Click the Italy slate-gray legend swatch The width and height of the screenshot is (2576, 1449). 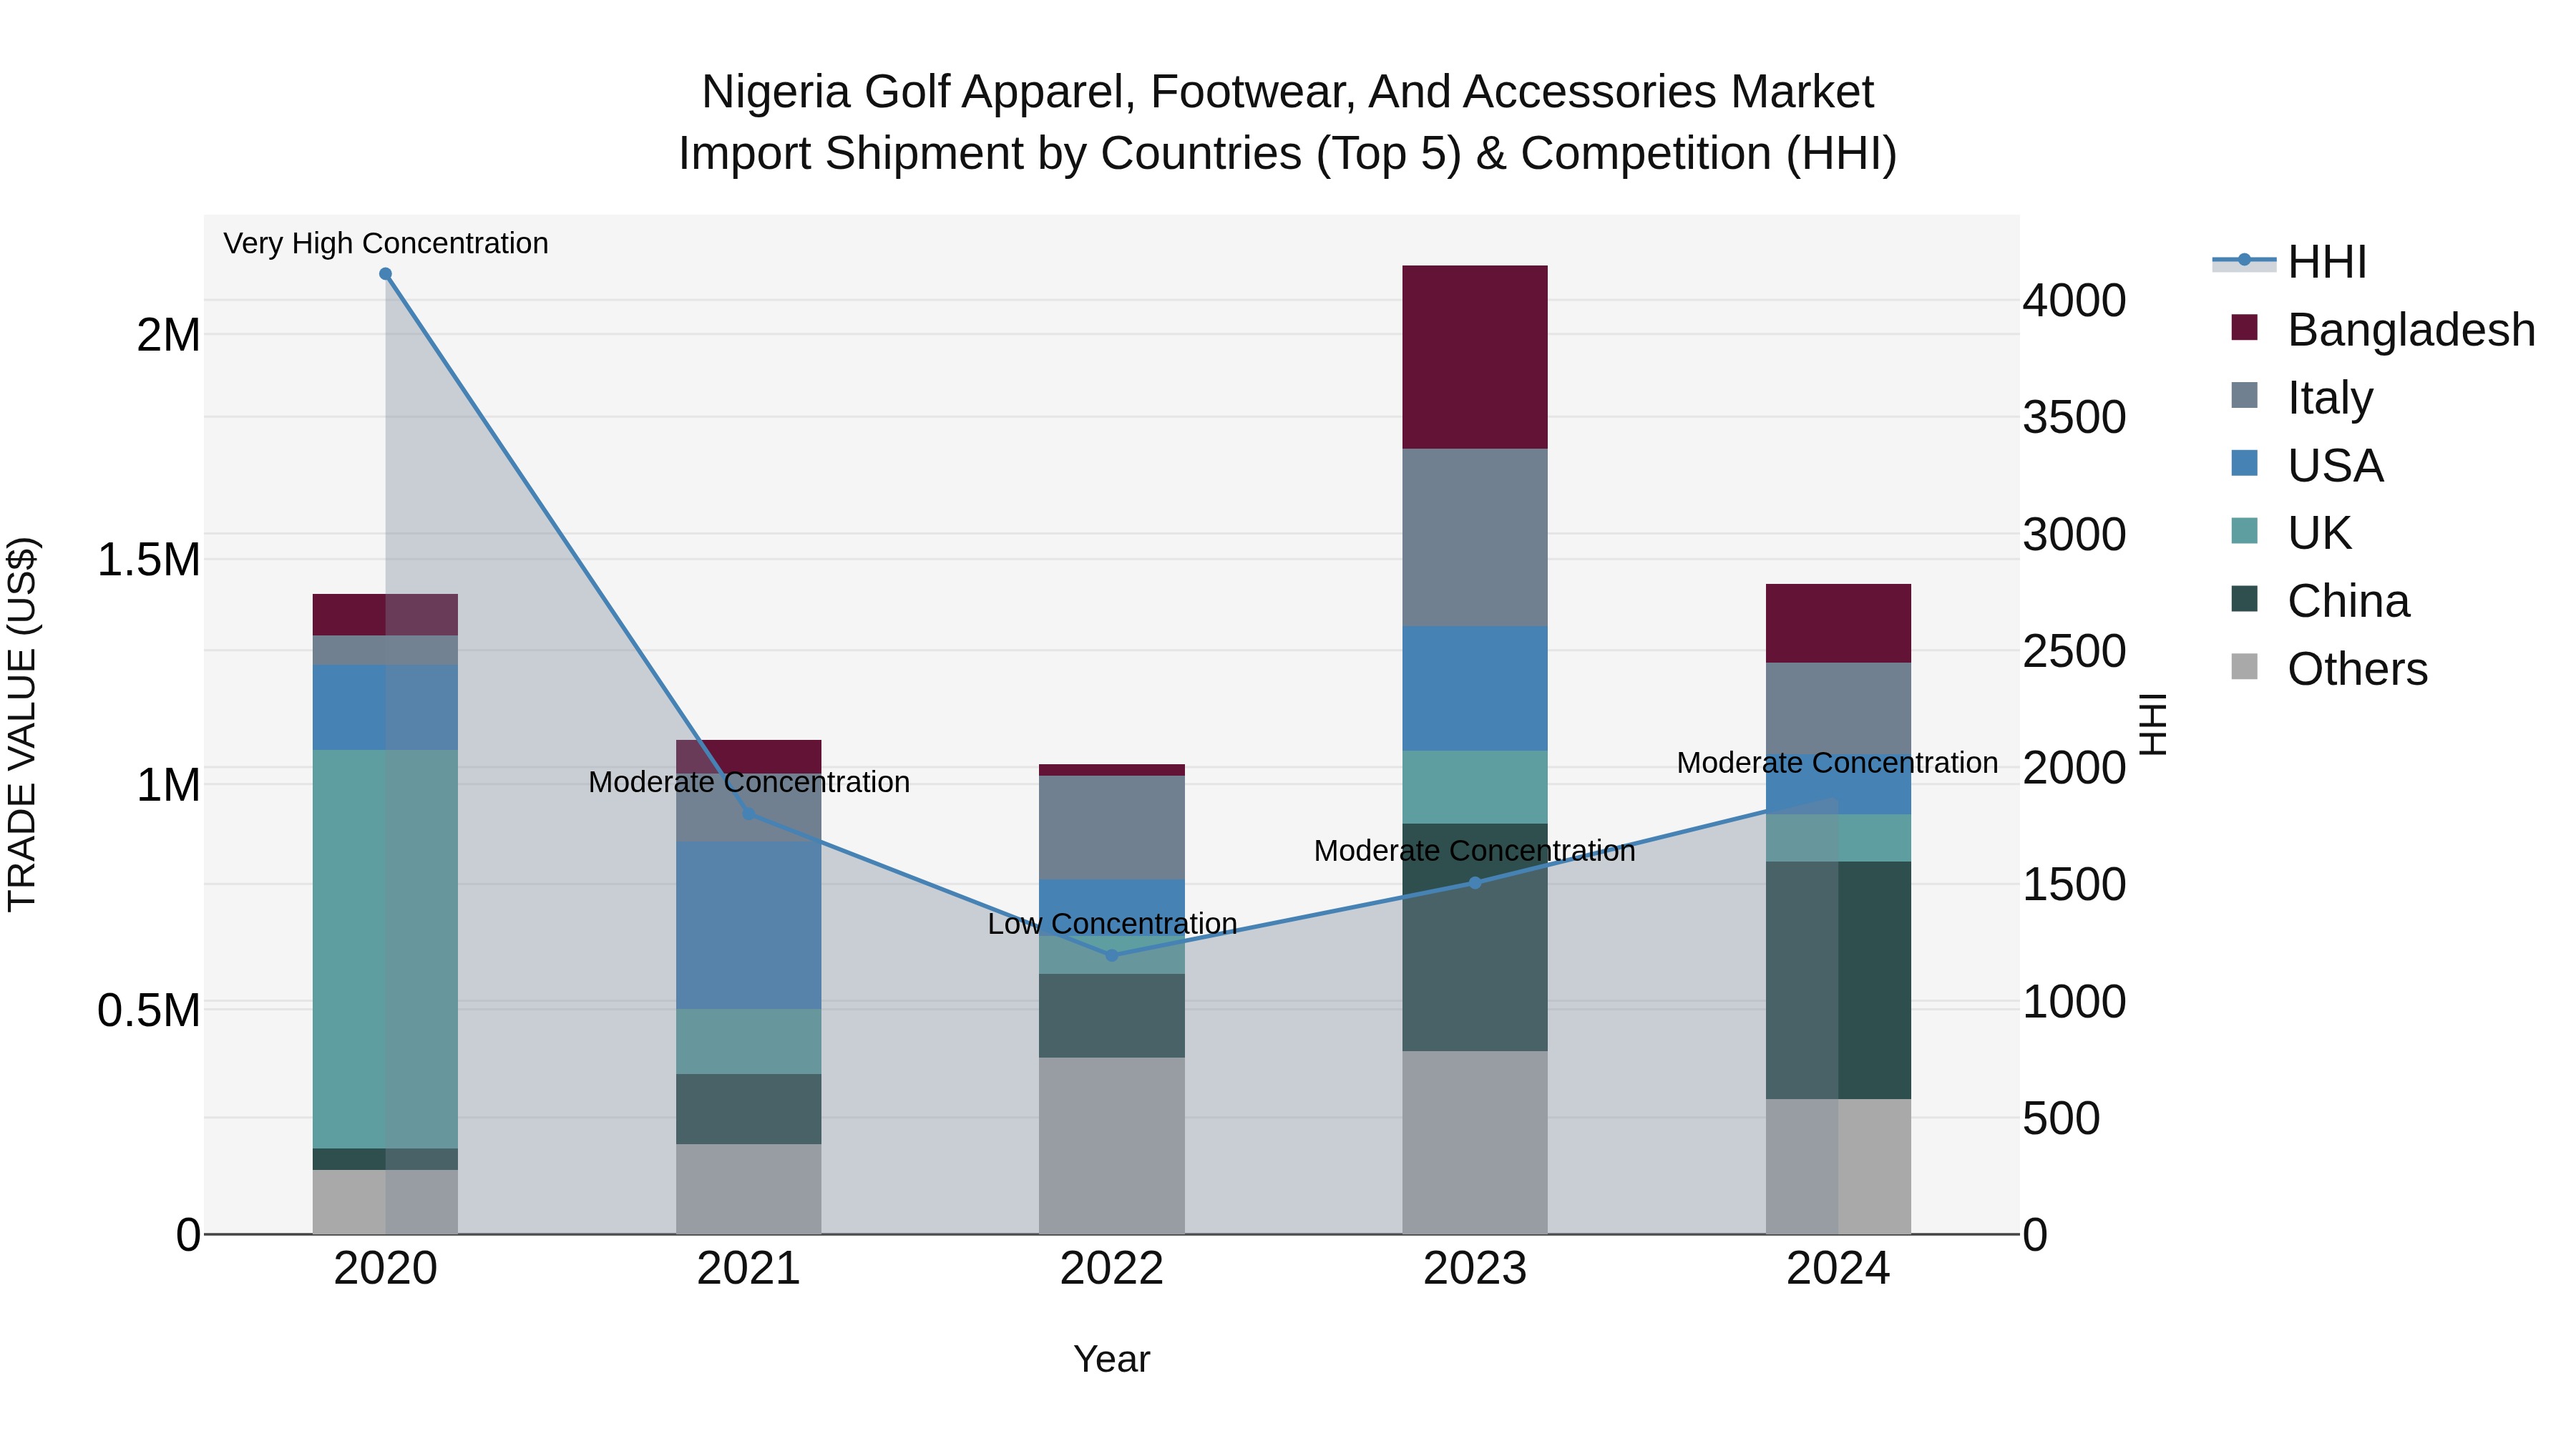[2244, 395]
